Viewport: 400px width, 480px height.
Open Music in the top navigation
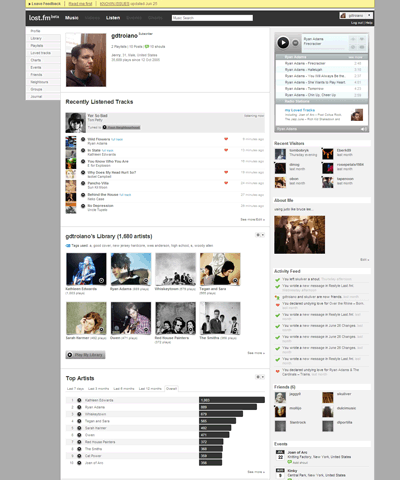pos(72,18)
